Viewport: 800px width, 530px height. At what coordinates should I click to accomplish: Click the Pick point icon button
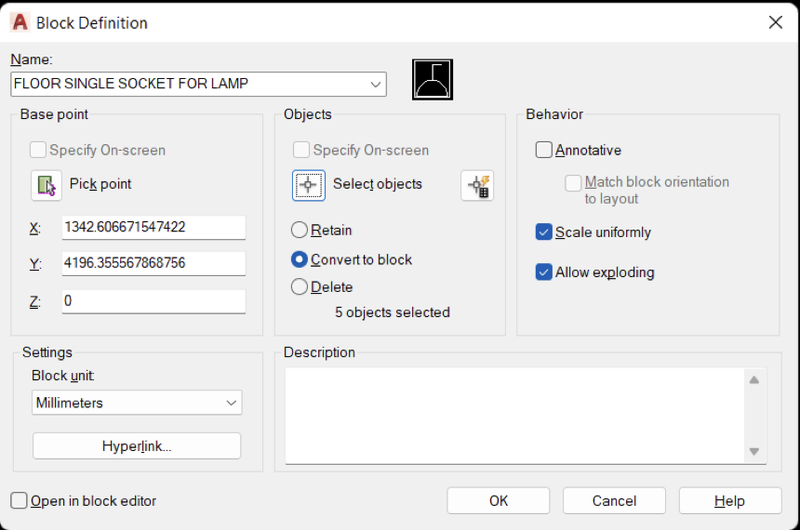46,185
